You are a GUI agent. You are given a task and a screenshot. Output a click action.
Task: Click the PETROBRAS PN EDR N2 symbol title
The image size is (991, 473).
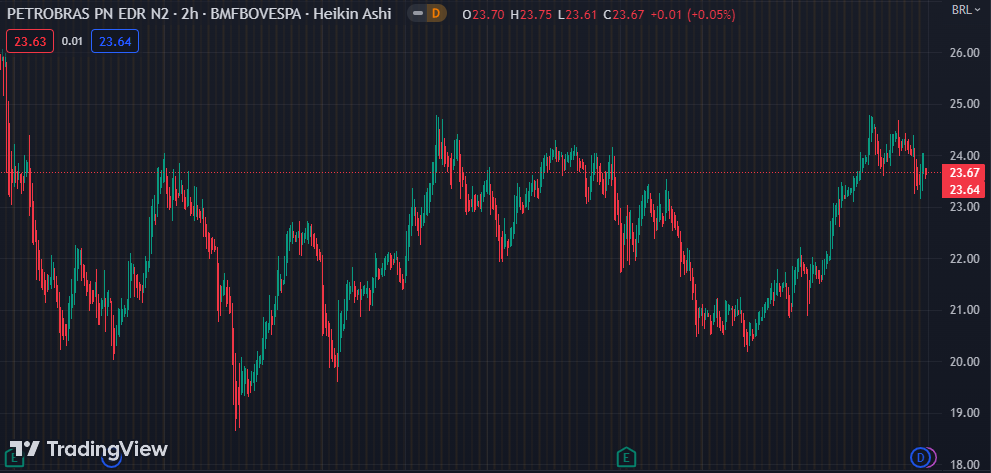[x=88, y=13]
